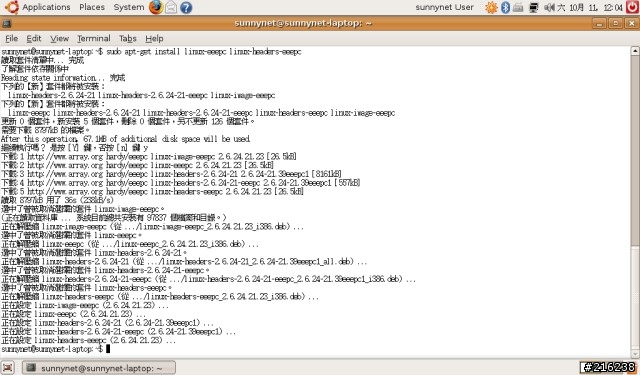Click the red power quit button
This screenshot has width=640, height=375.
point(632,7)
